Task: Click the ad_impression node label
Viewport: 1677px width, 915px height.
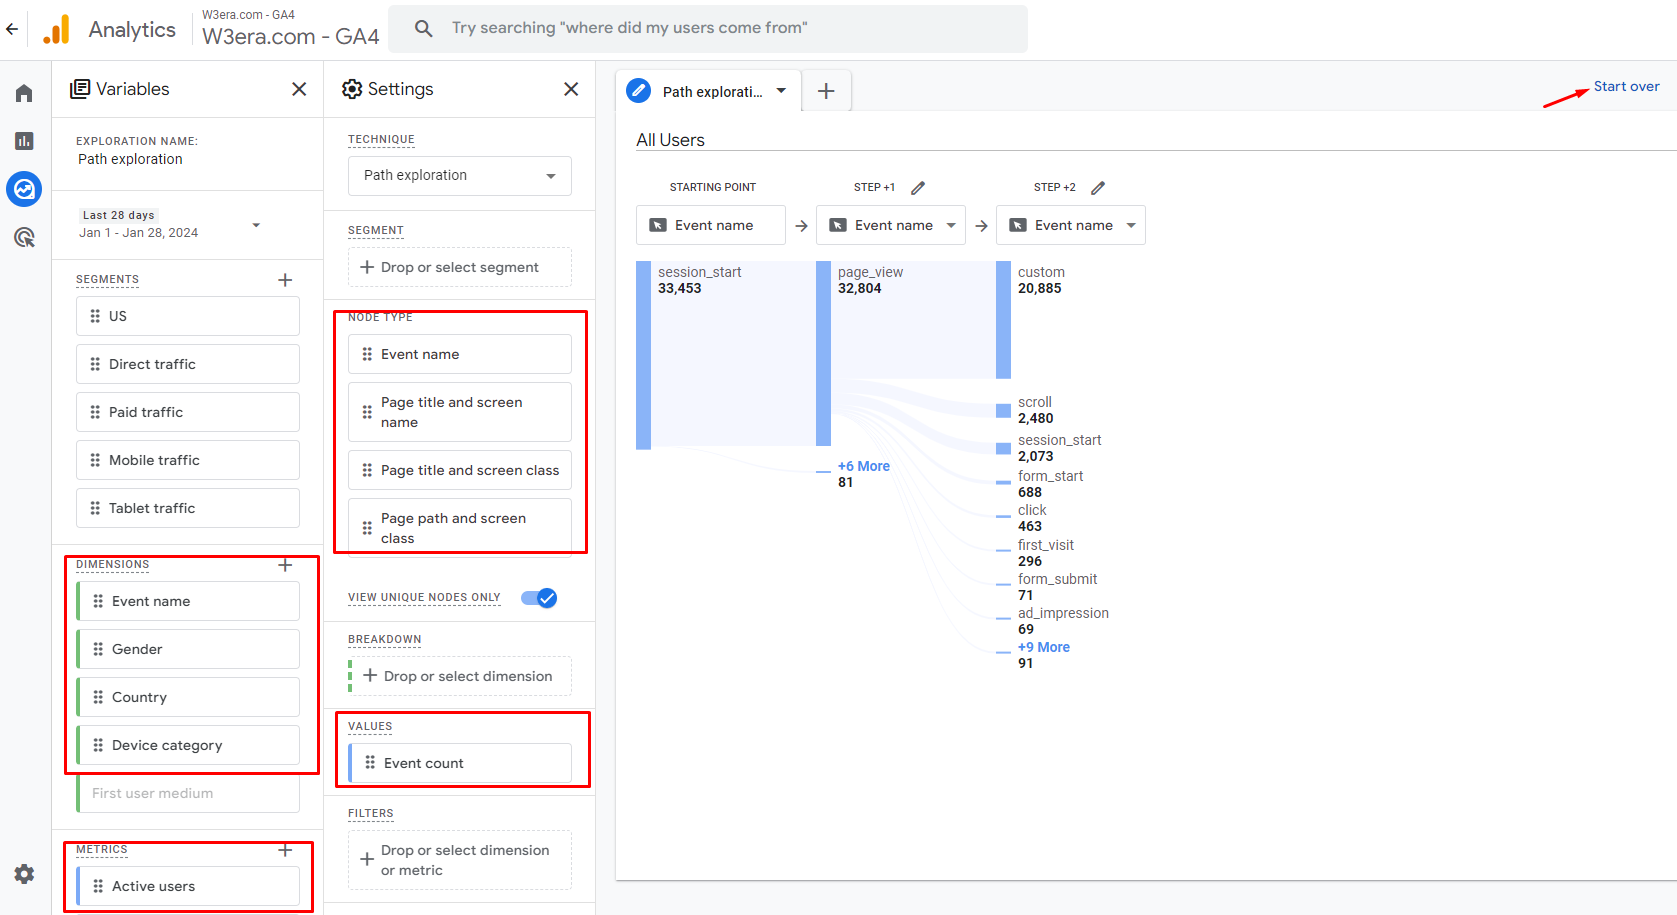Action: [x=1063, y=613]
